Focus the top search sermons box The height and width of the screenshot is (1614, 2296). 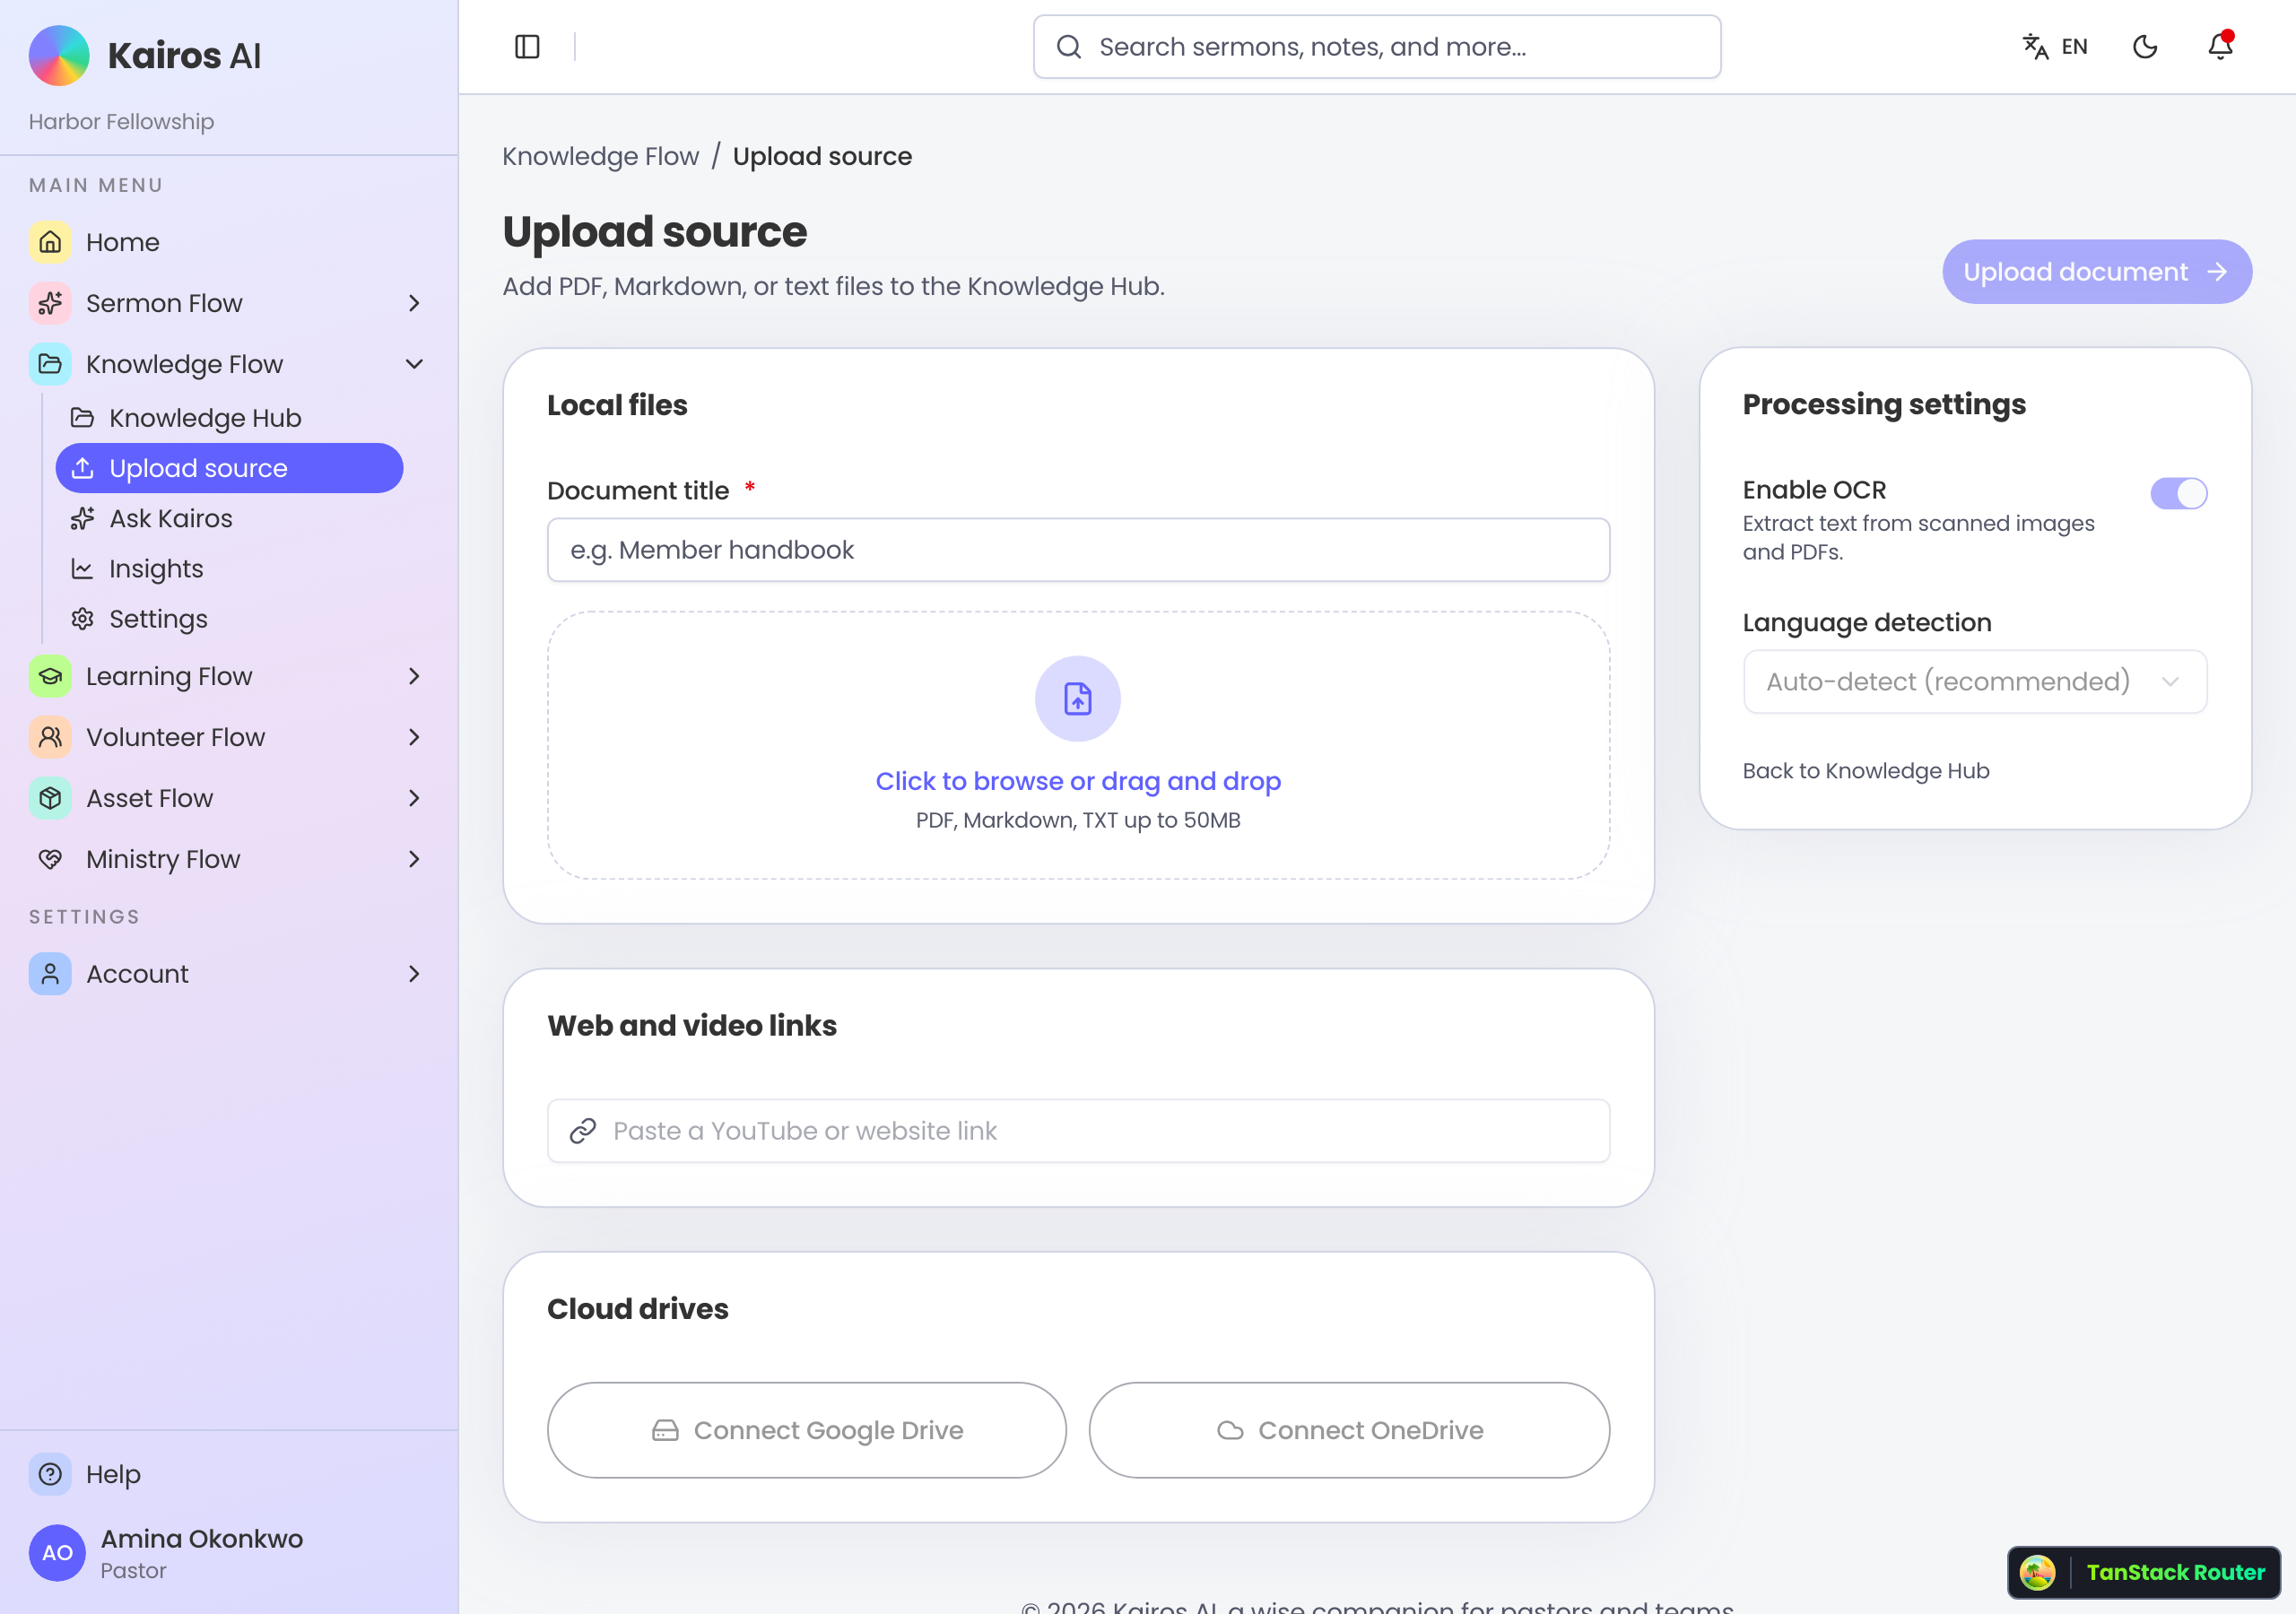tap(1377, 47)
